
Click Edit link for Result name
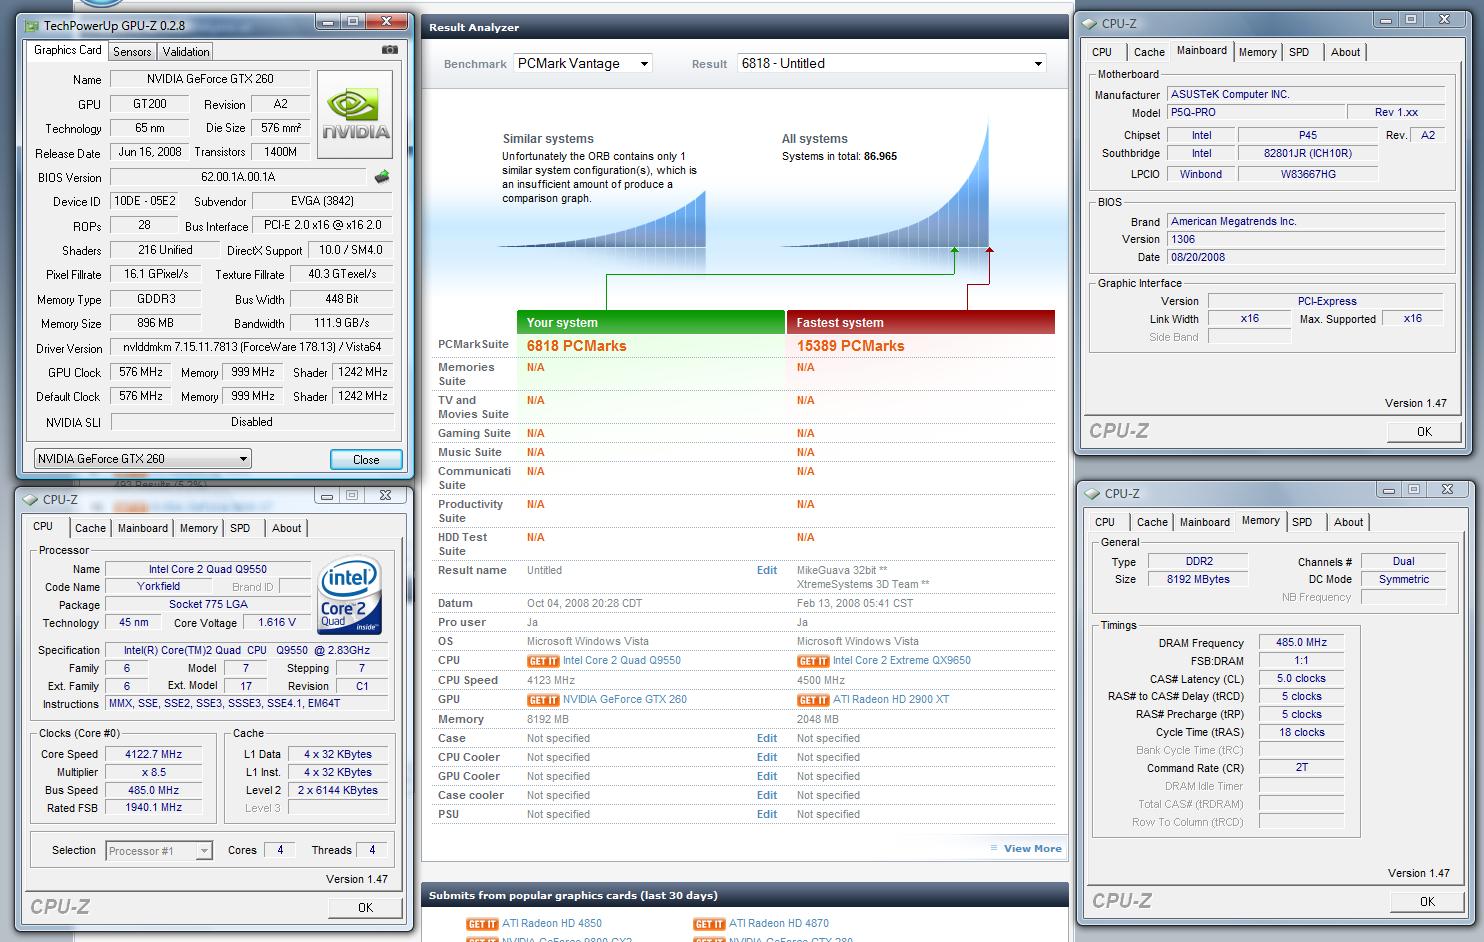(767, 571)
